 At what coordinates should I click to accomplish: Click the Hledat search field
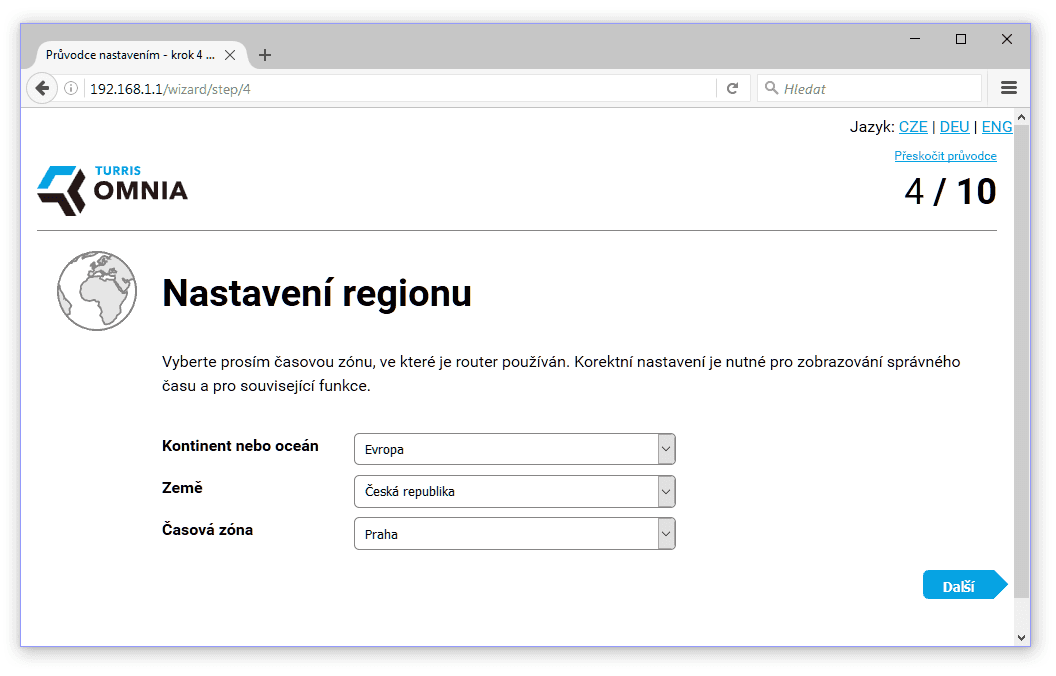coord(869,88)
